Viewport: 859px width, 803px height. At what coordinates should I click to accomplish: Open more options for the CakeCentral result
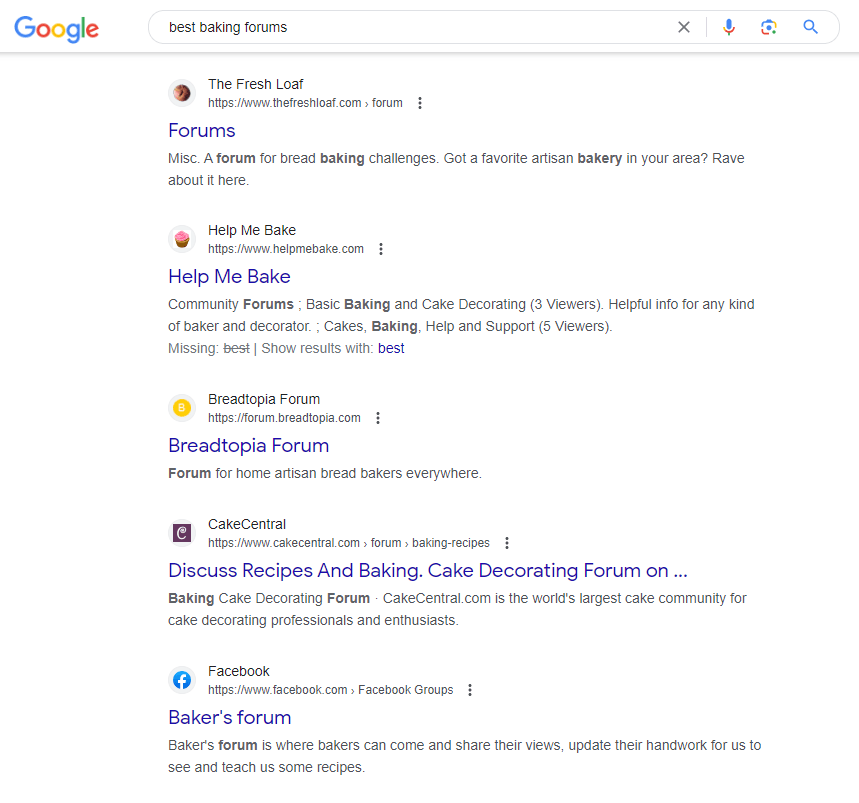point(507,543)
